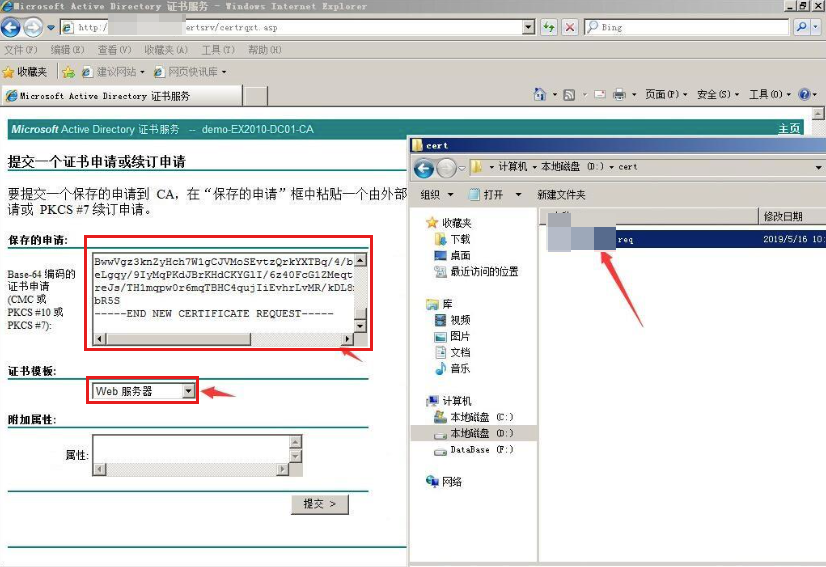This screenshot has height=567, width=826.
Task: Click the Bing search magnifier button
Action: point(802,27)
